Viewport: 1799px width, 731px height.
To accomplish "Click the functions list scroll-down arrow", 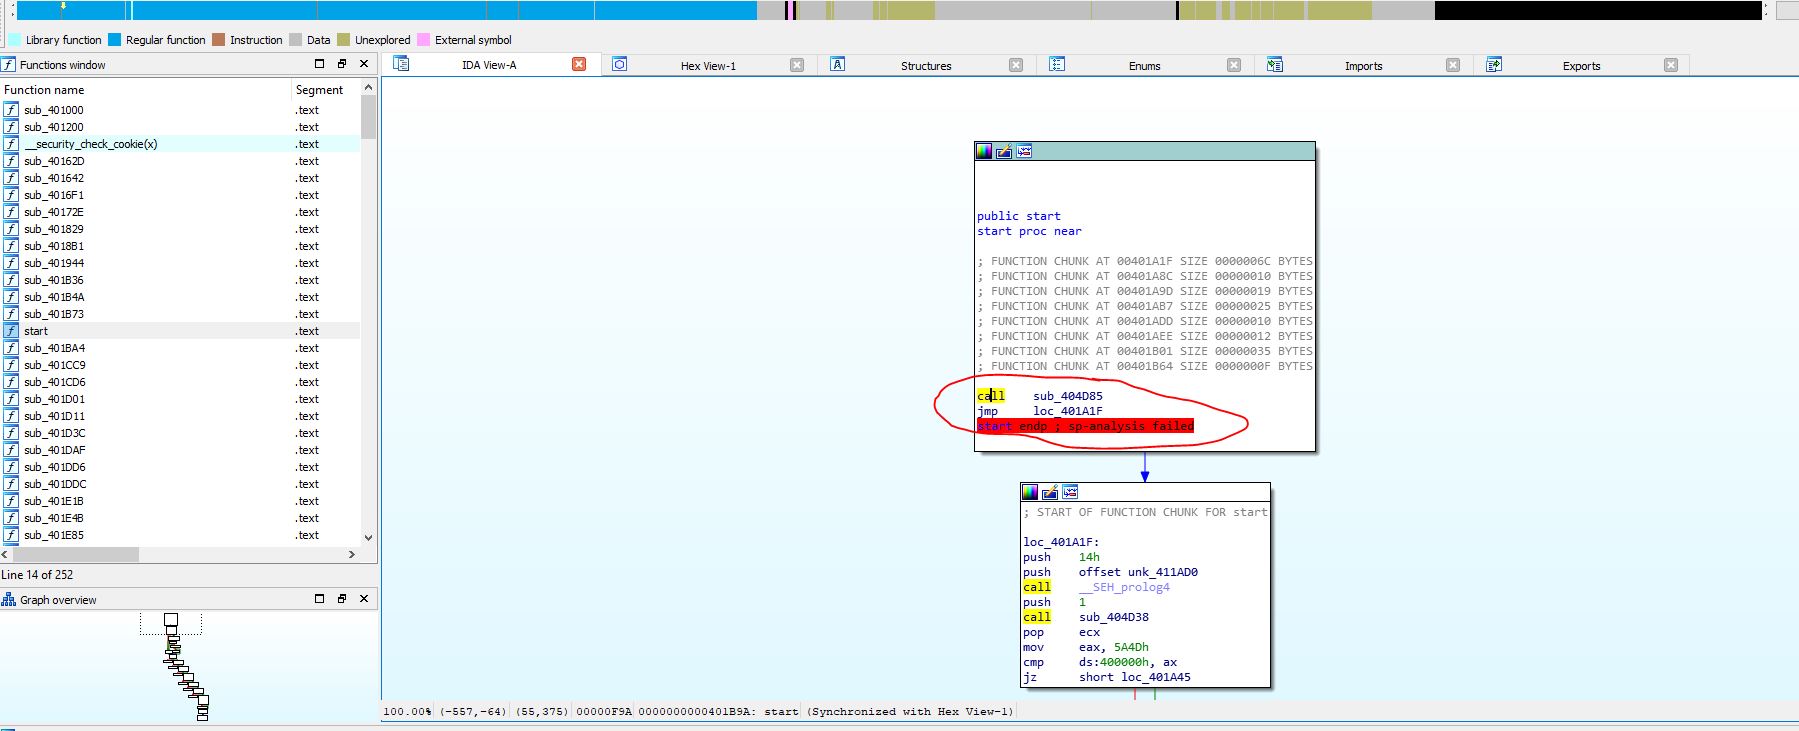I will 368,537.
